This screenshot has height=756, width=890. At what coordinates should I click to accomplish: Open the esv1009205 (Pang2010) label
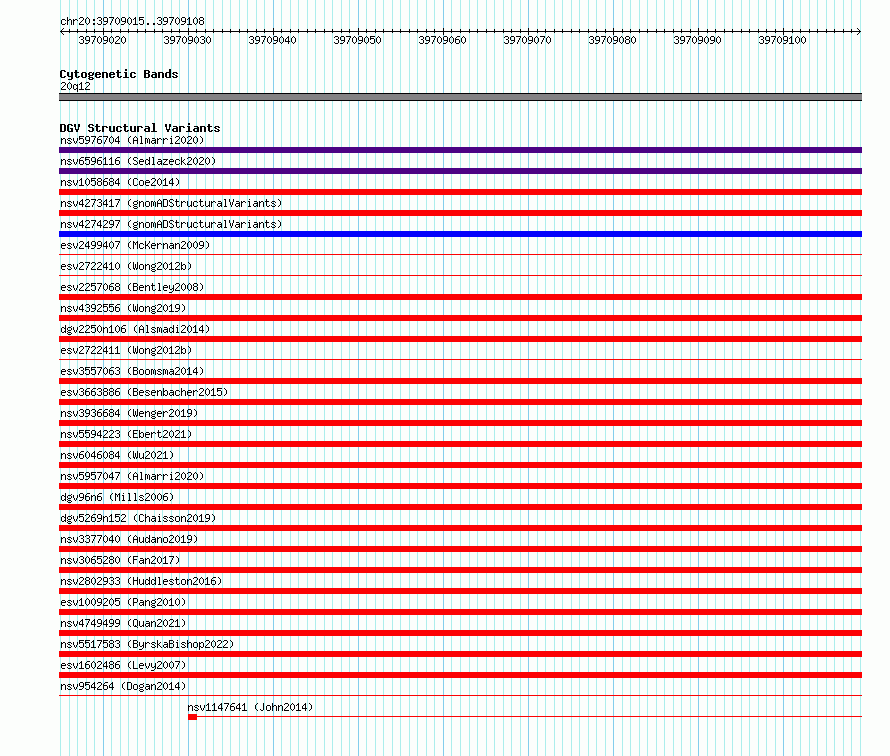(x=123, y=602)
